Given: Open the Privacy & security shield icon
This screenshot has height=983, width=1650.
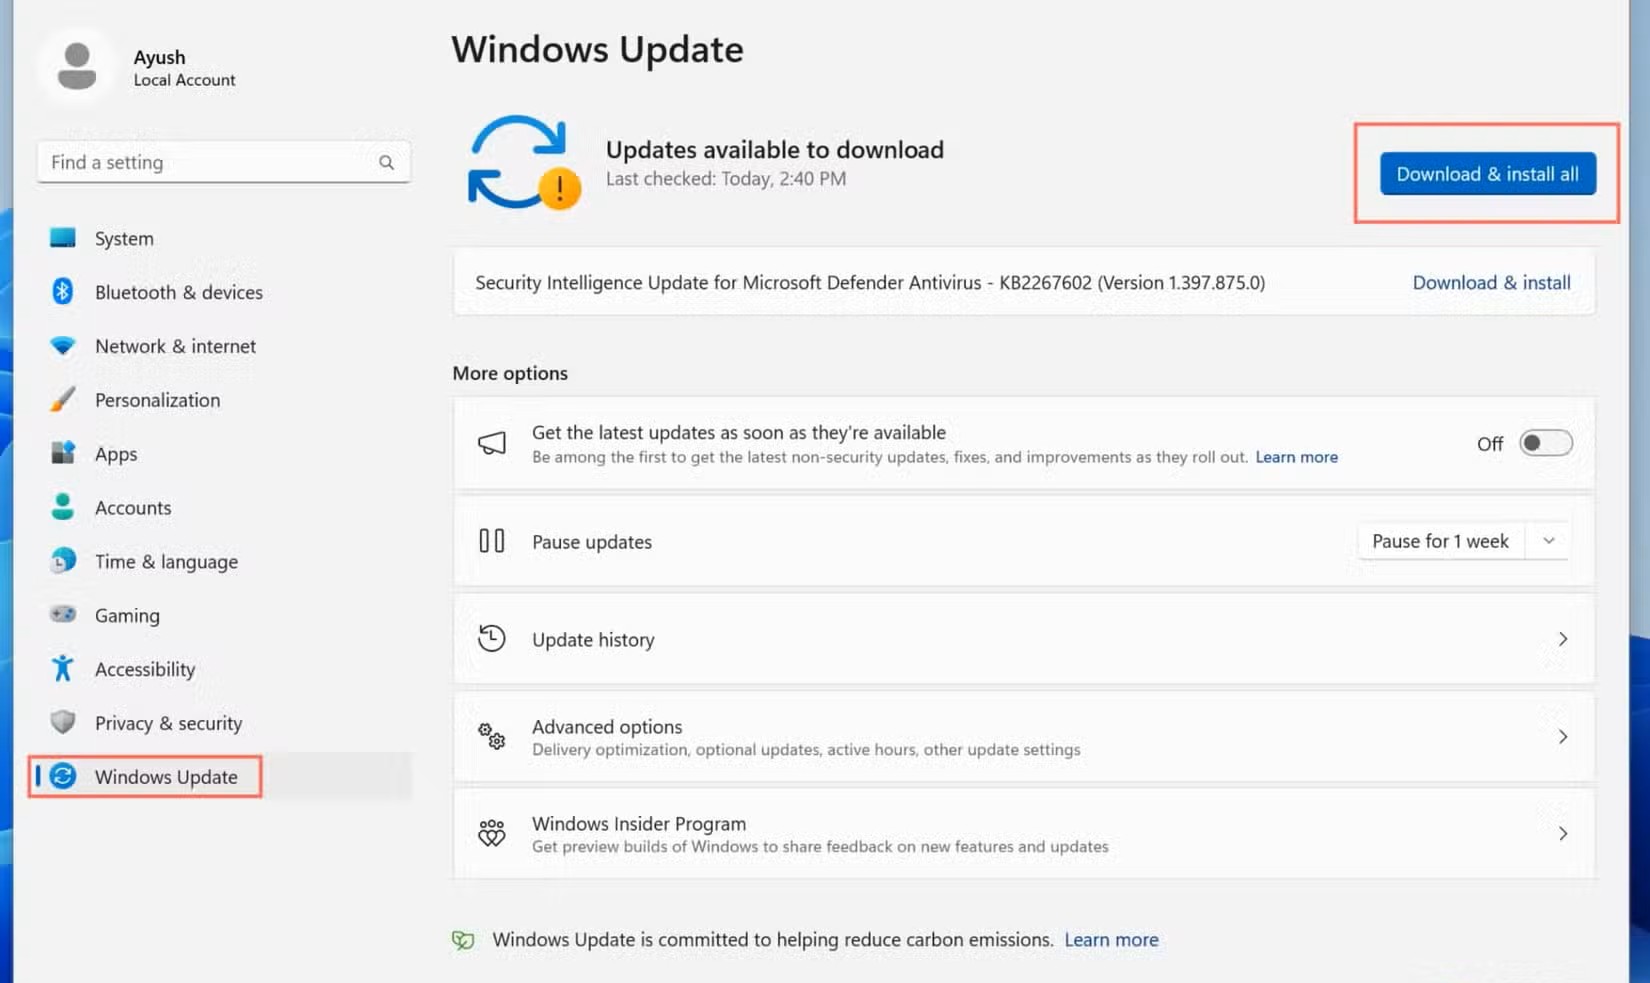Looking at the screenshot, I should tap(62, 722).
